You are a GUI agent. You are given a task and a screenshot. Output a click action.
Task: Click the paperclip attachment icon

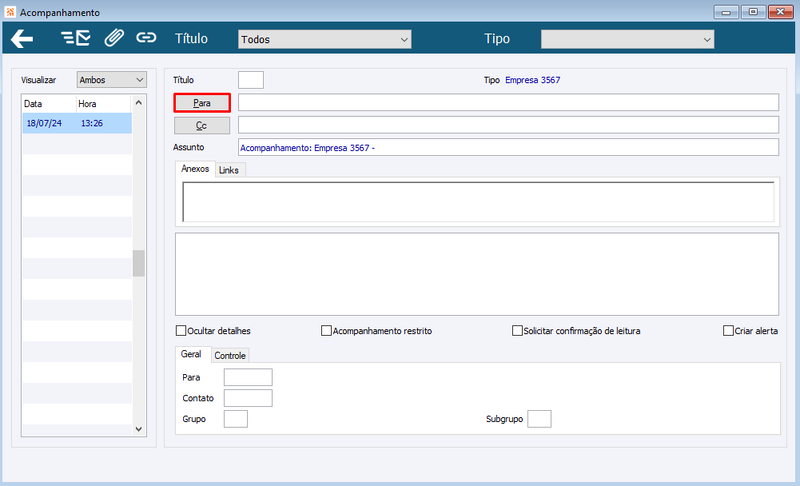click(x=114, y=38)
